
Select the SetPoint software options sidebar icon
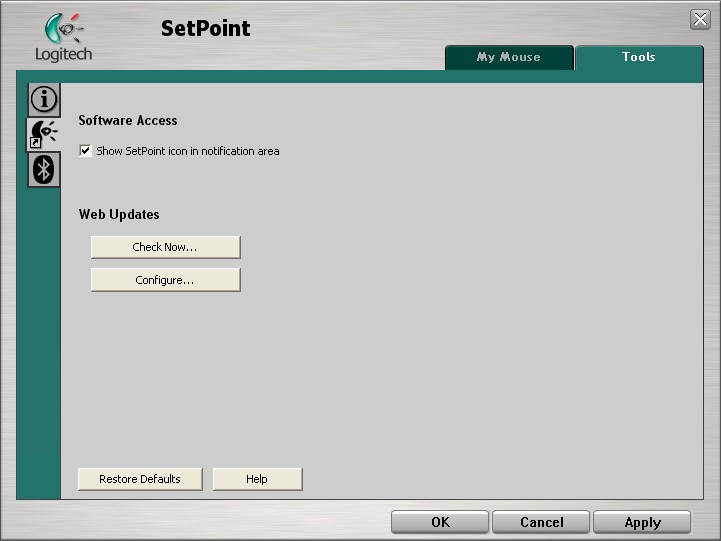coord(44,135)
